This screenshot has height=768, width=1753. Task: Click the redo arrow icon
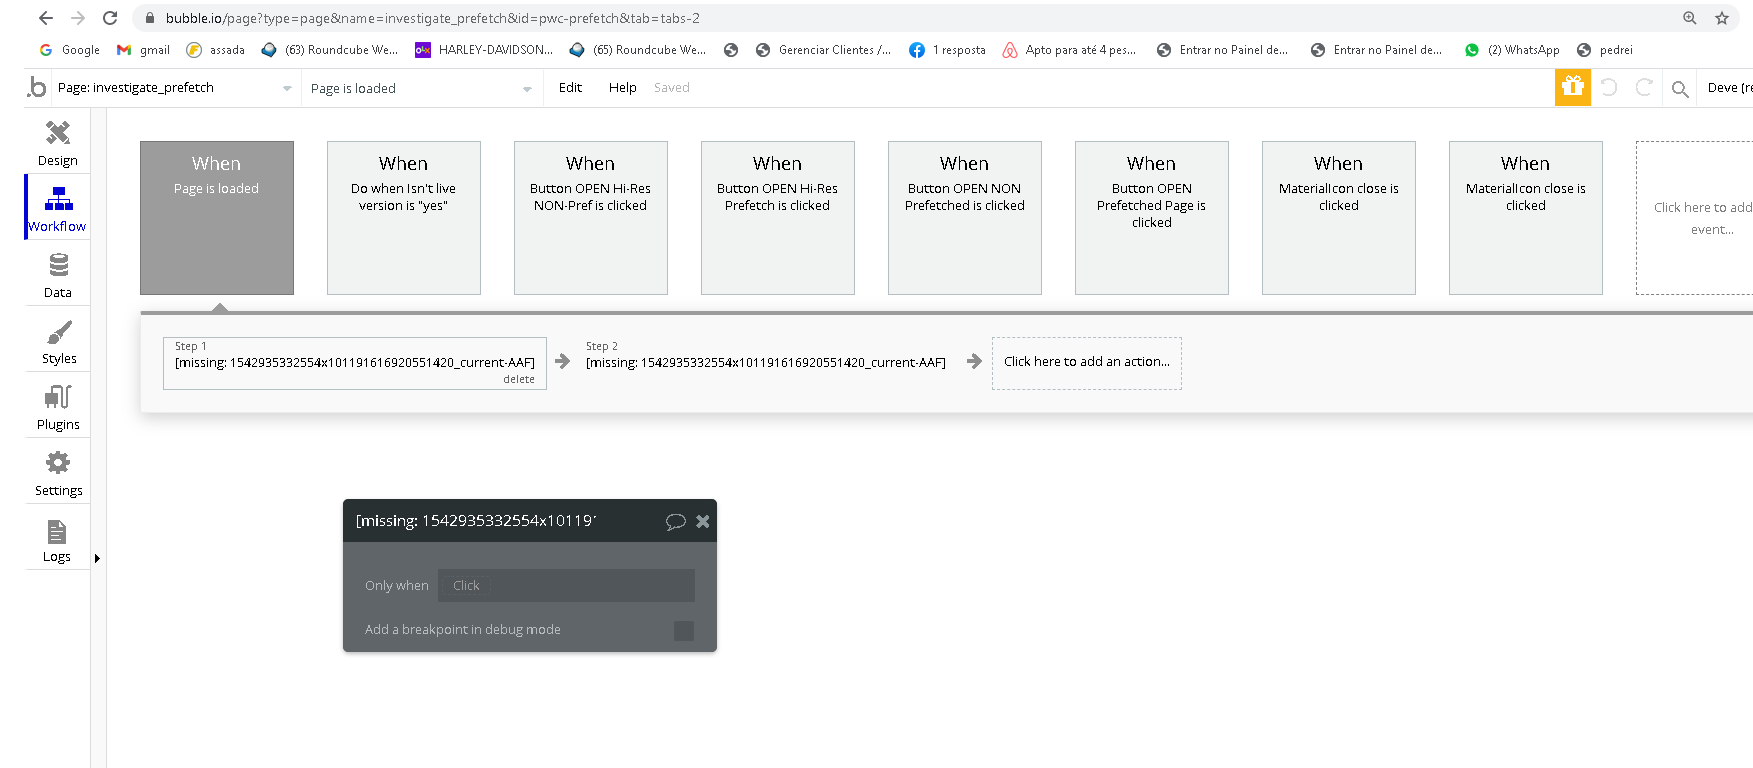[1643, 88]
